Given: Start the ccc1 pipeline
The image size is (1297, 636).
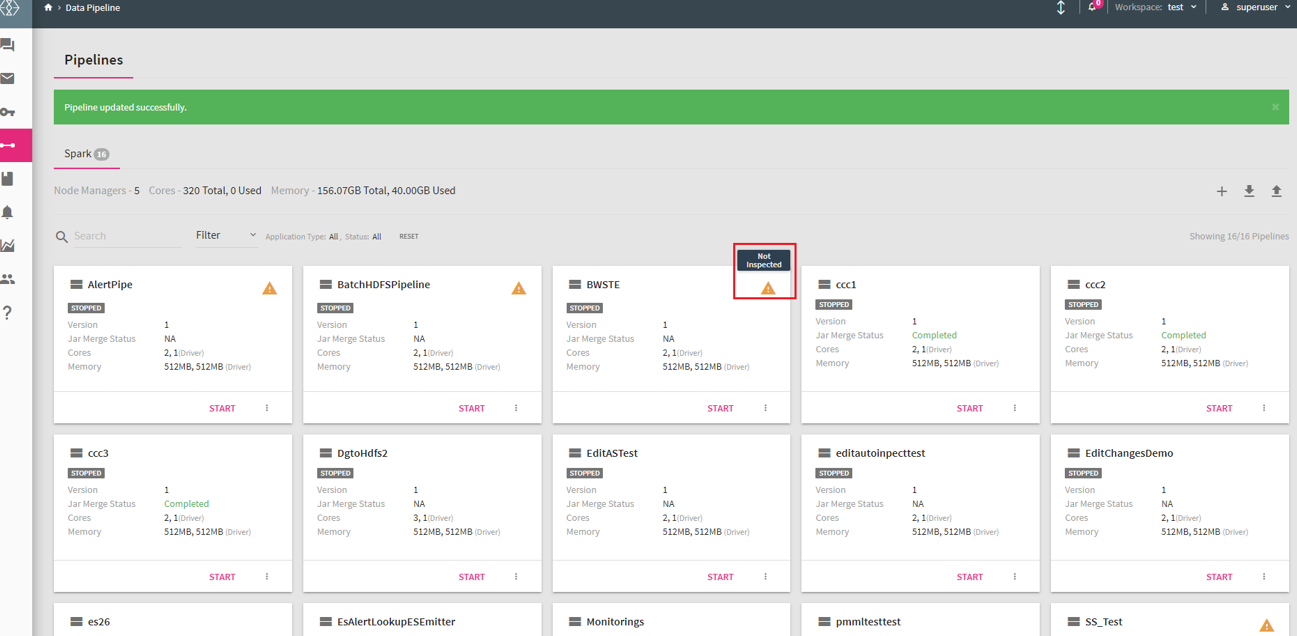Looking at the screenshot, I should 970,408.
